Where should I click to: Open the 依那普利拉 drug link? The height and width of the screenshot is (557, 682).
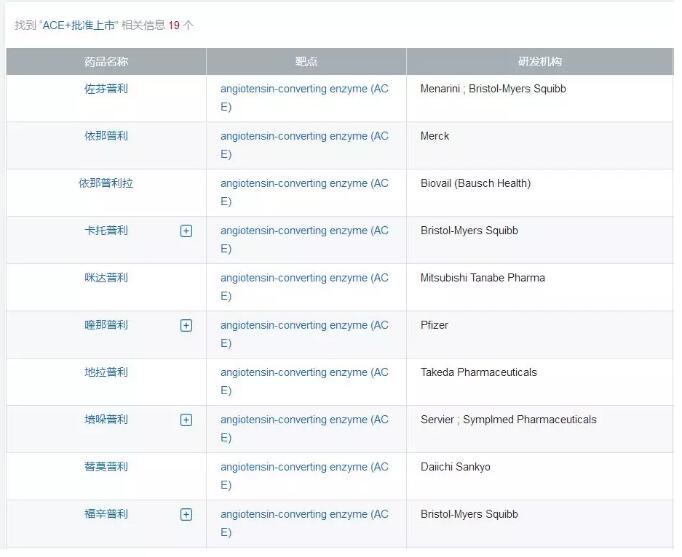pyautogui.click(x=106, y=184)
